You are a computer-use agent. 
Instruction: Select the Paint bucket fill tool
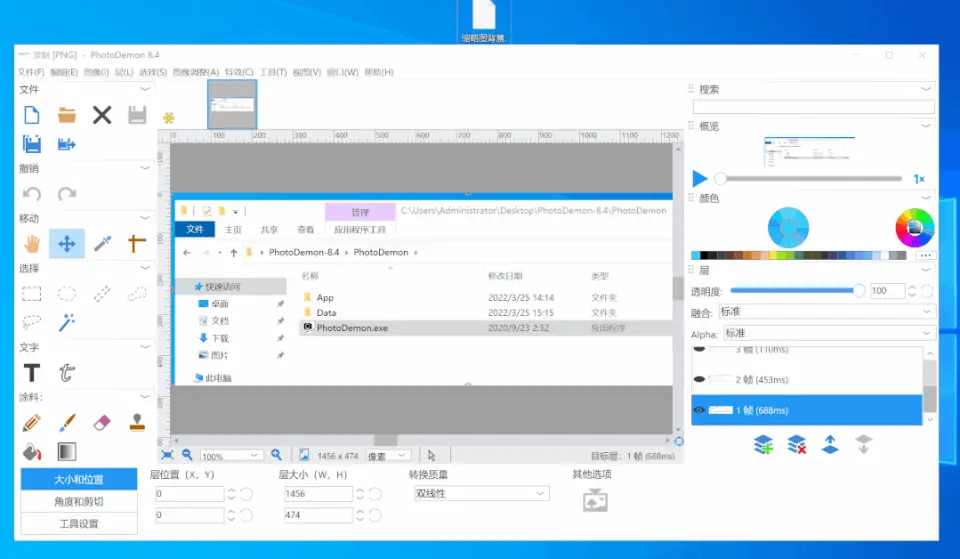click(x=32, y=452)
